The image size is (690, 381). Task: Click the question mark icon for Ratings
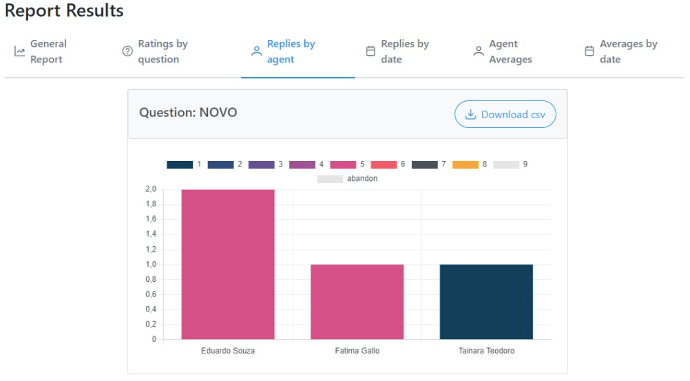point(127,51)
